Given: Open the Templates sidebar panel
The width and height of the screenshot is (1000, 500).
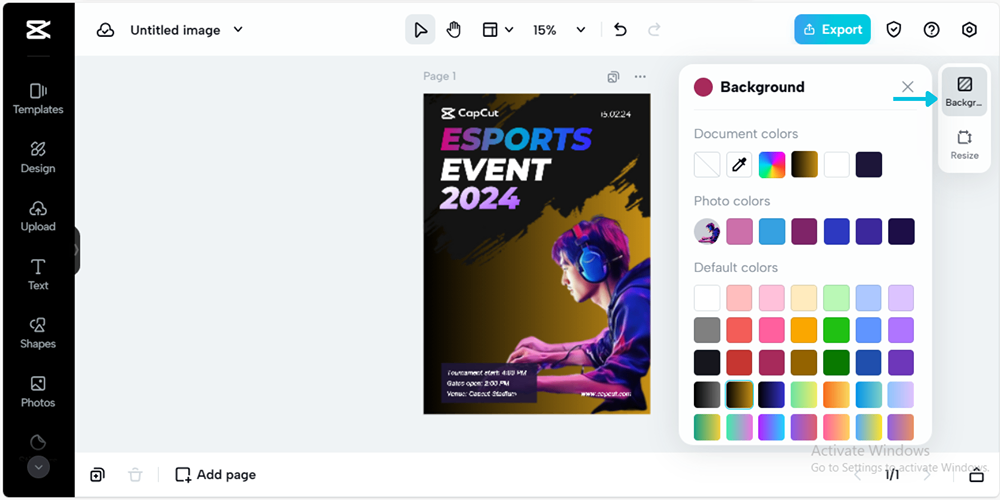Looking at the screenshot, I should click(x=38, y=99).
